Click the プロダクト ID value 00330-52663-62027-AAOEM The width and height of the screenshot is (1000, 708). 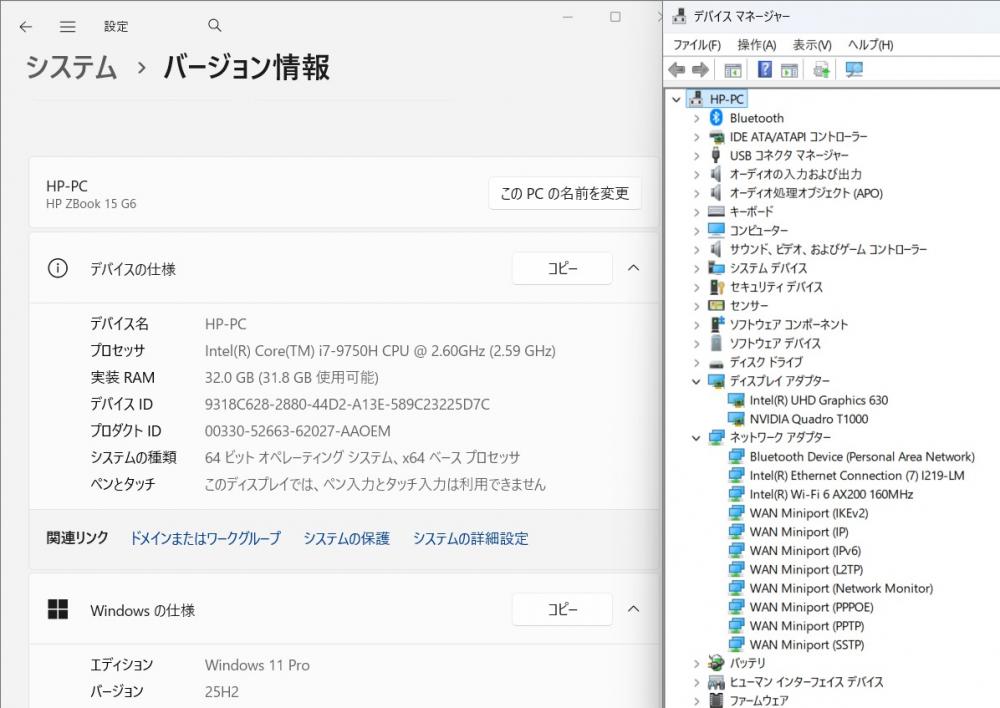click(x=297, y=431)
